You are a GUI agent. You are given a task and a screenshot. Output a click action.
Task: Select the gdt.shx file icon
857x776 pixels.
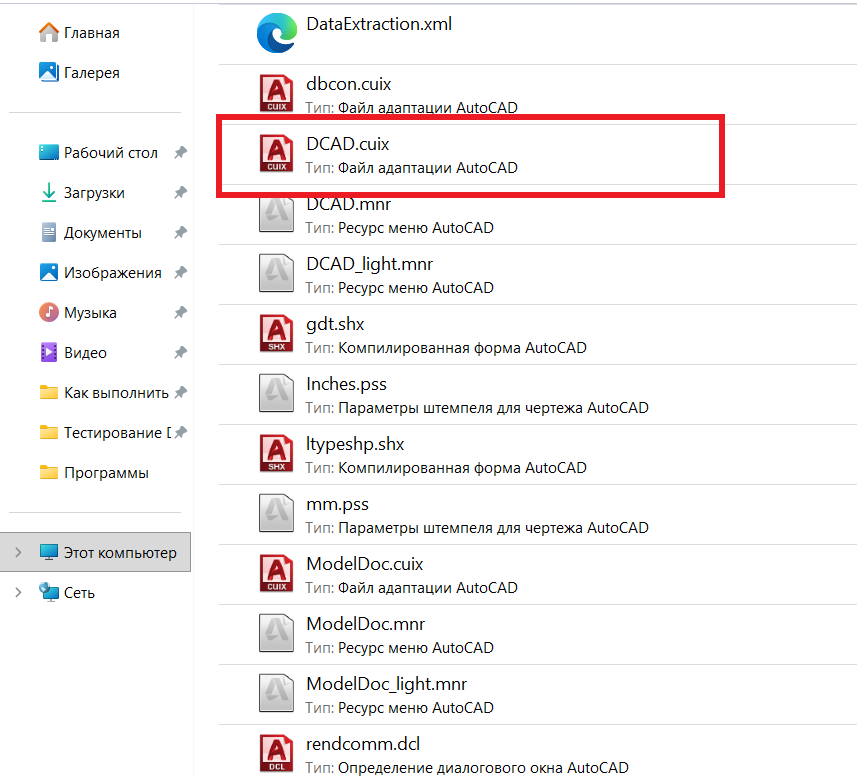pos(275,333)
